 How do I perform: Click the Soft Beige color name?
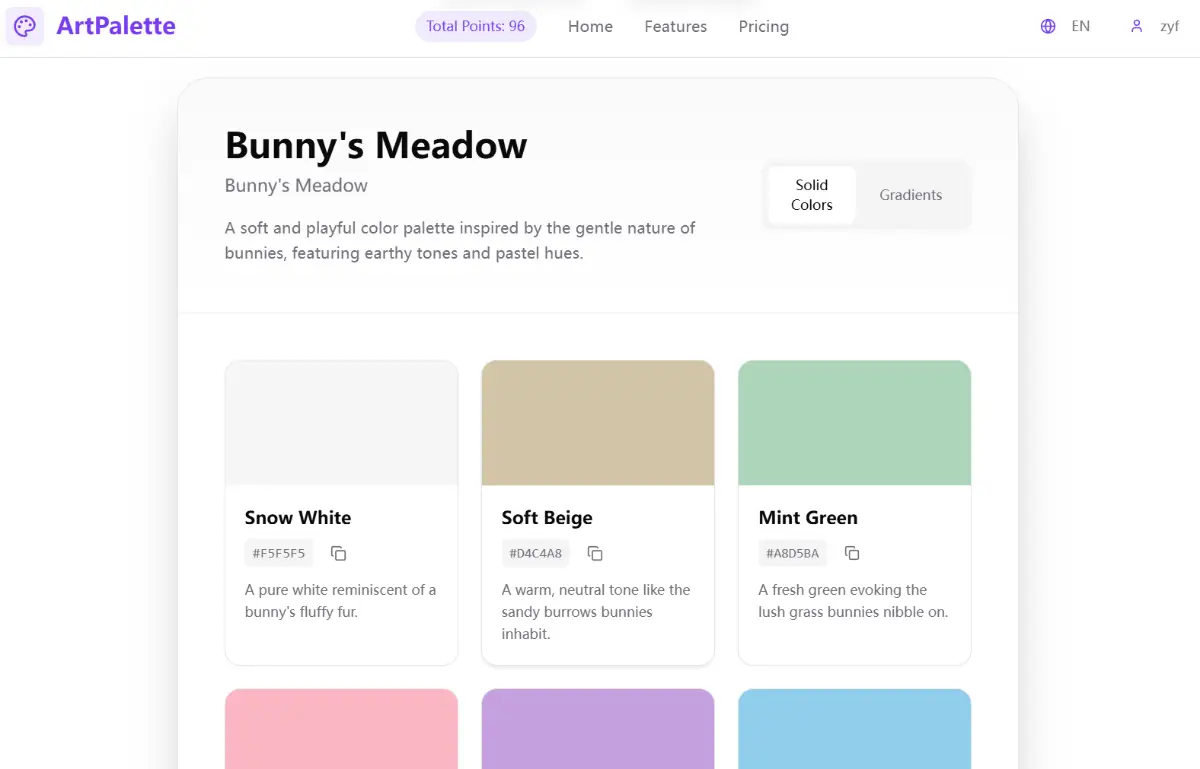coord(547,518)
